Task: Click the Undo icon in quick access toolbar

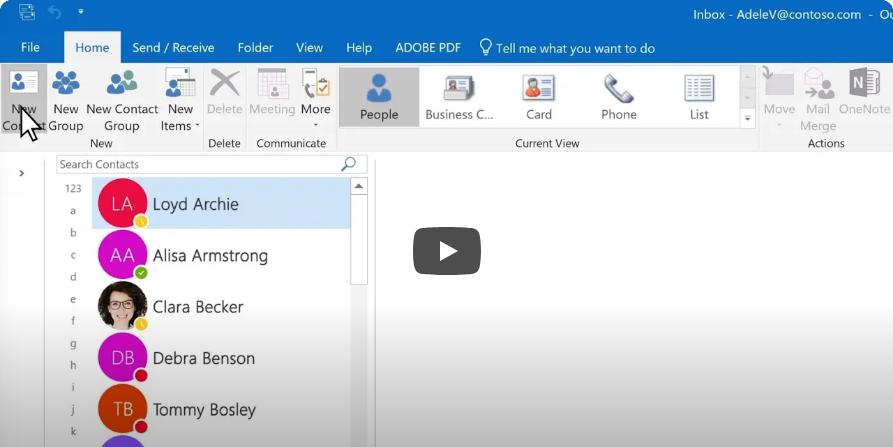Action: 55,12
